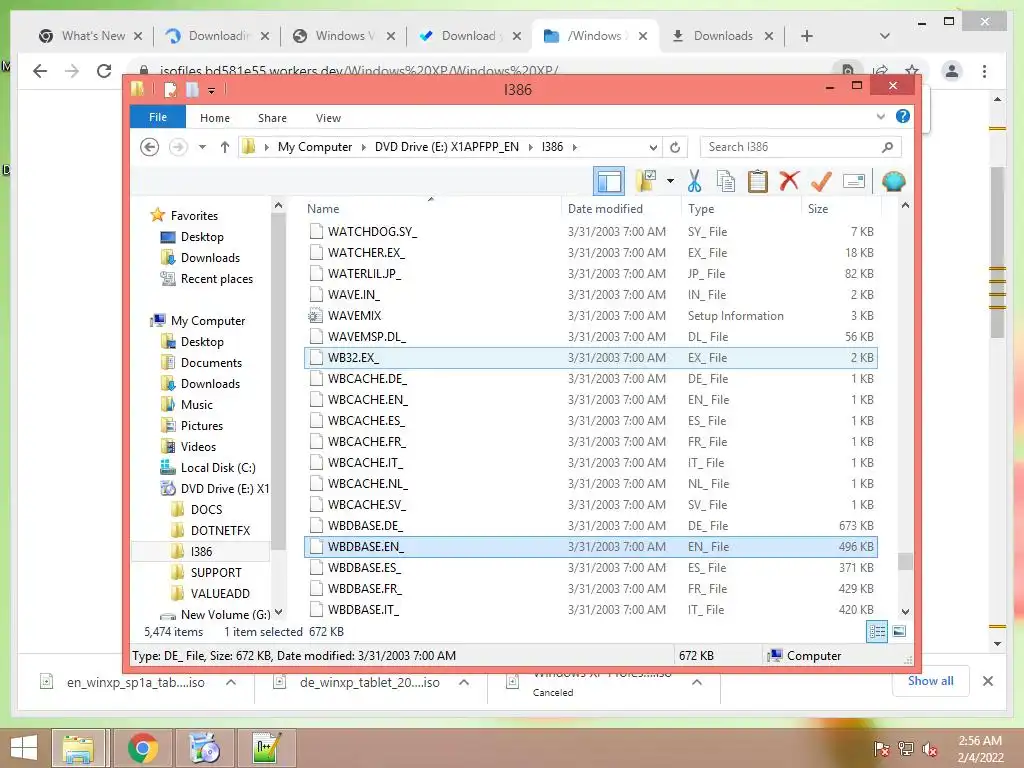Open File Explorer from the taskbar
This screenshot has width=1024, height=768.
[x=78, y=748]
